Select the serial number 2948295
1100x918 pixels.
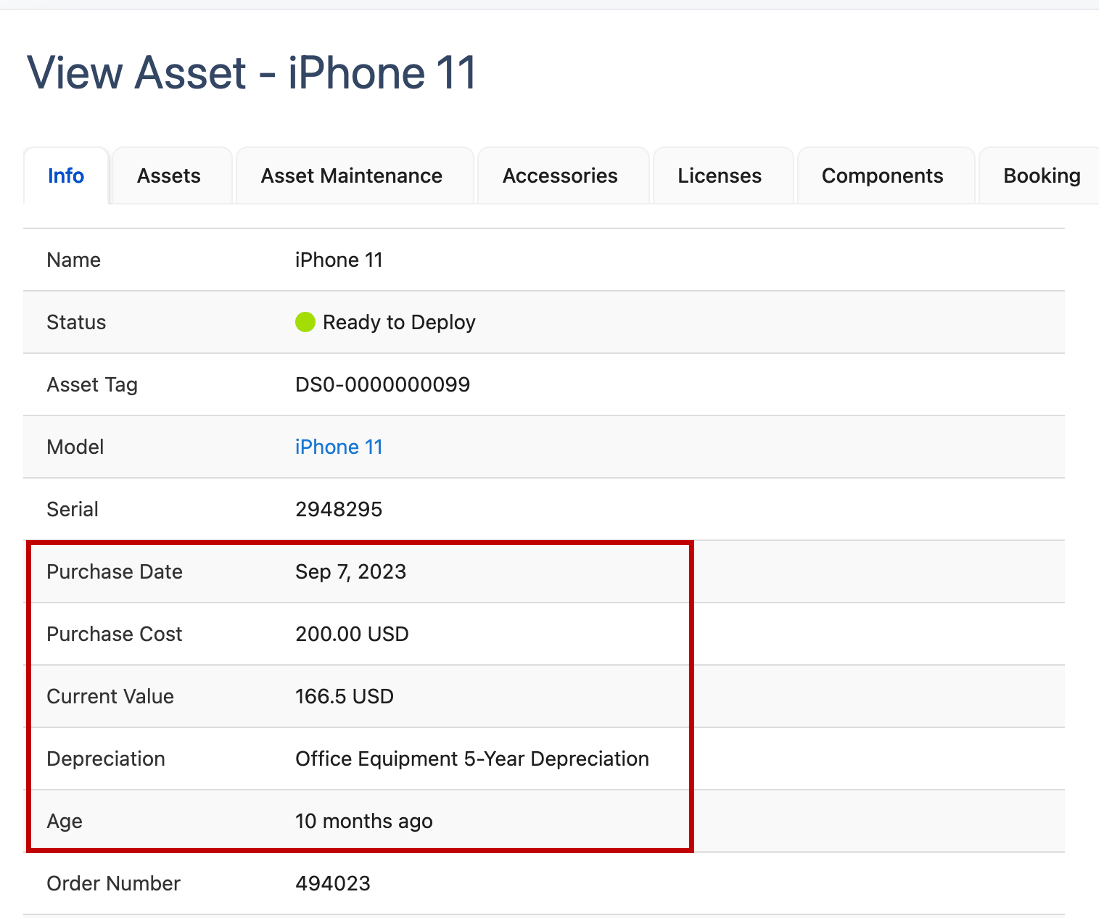[x=339, y=509]
